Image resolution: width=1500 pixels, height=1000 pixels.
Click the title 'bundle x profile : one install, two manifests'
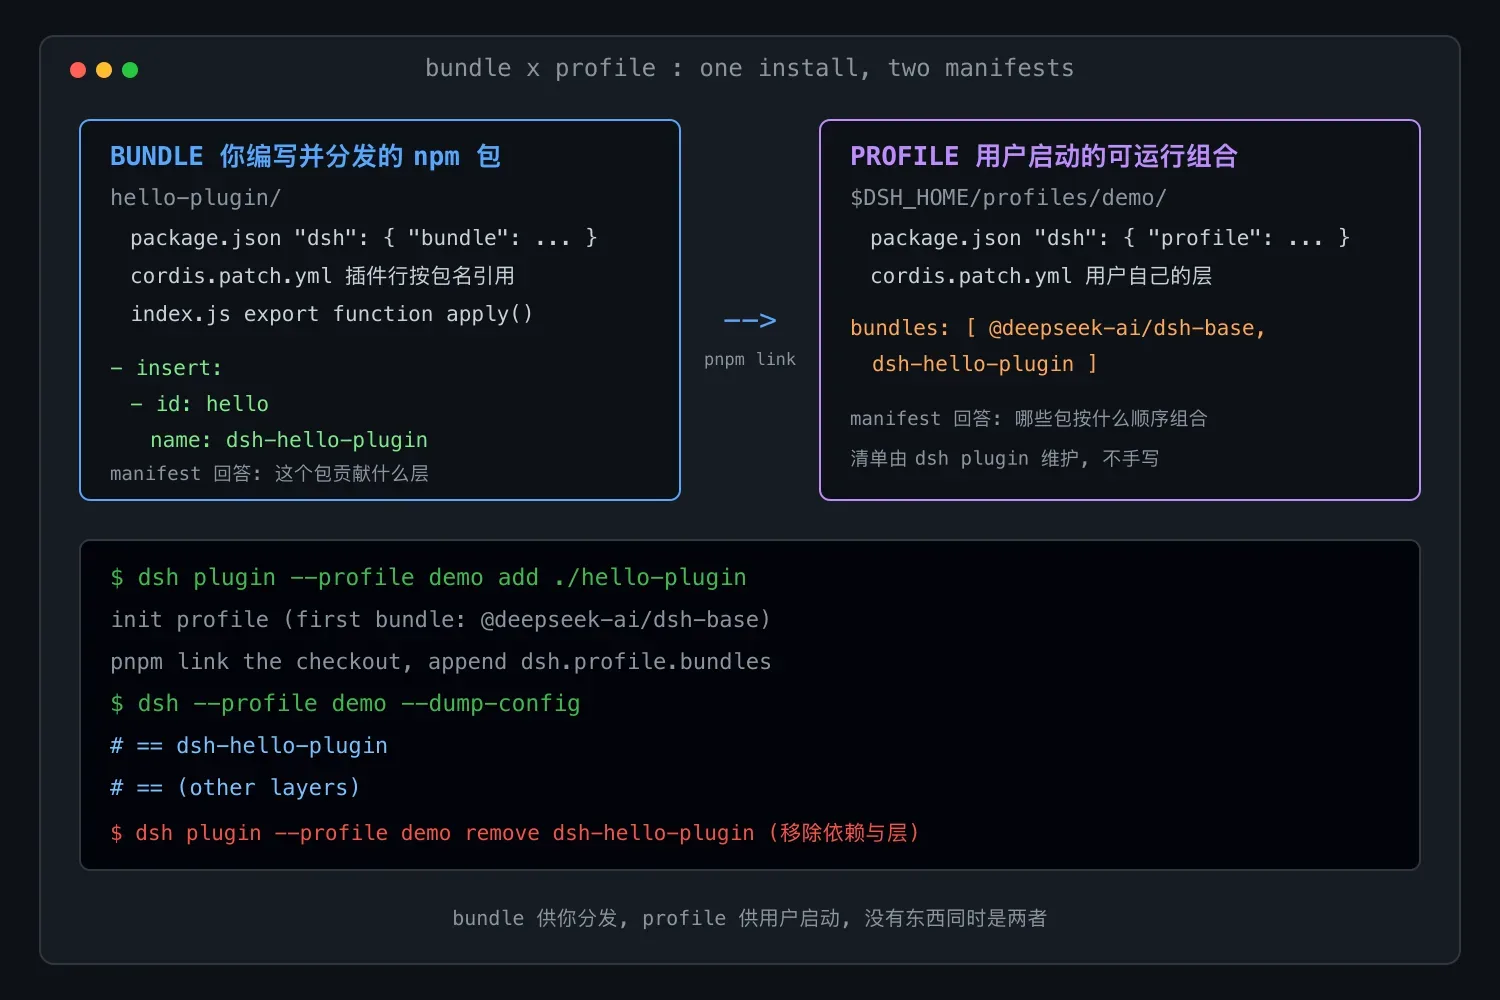tap(749, 68)
